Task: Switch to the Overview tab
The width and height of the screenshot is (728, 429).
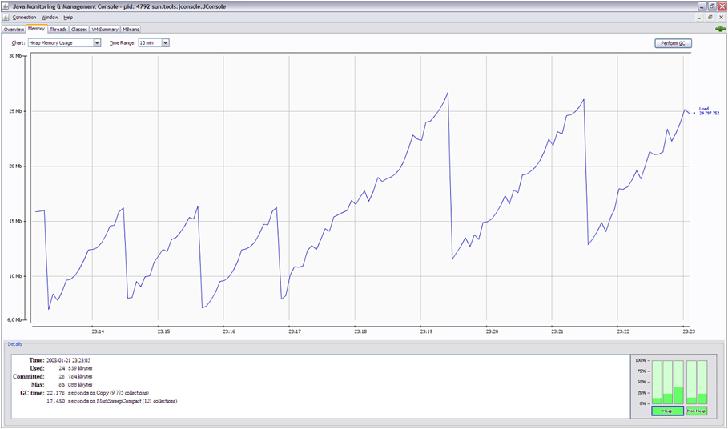Action: tap(13, 30)
